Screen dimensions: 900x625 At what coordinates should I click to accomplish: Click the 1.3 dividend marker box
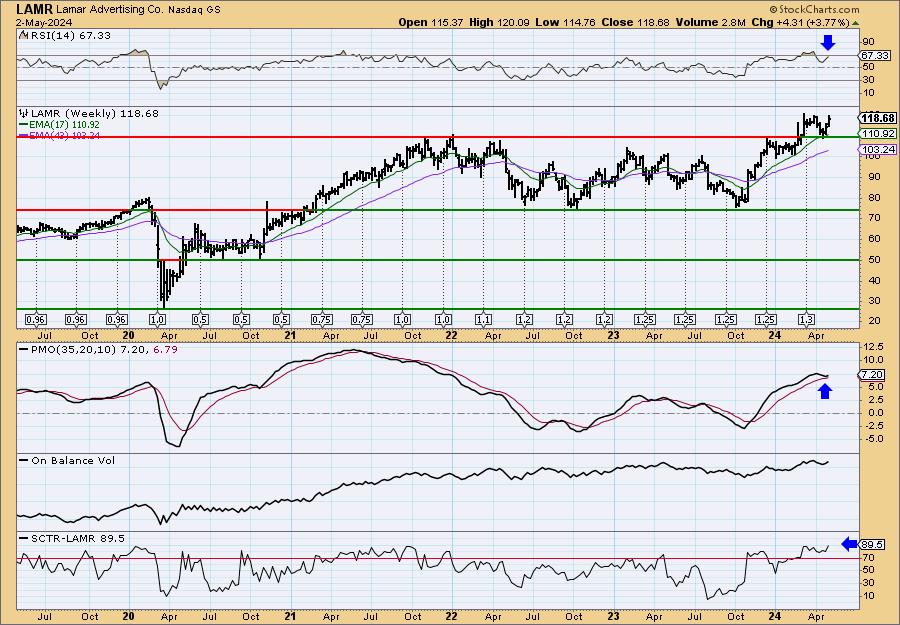pyautogui.click(x=806, y=320)
